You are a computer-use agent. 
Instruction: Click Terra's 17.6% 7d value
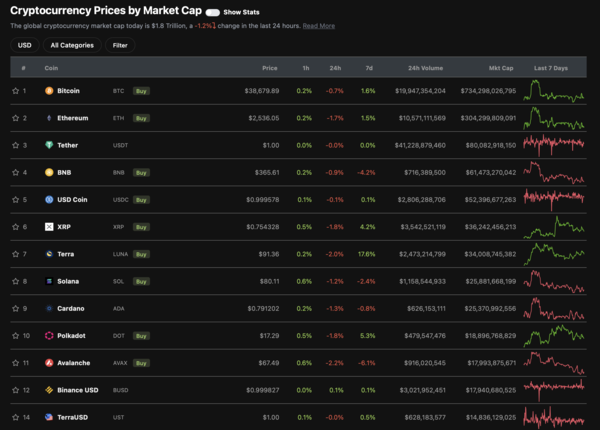(x=367, y=254)
